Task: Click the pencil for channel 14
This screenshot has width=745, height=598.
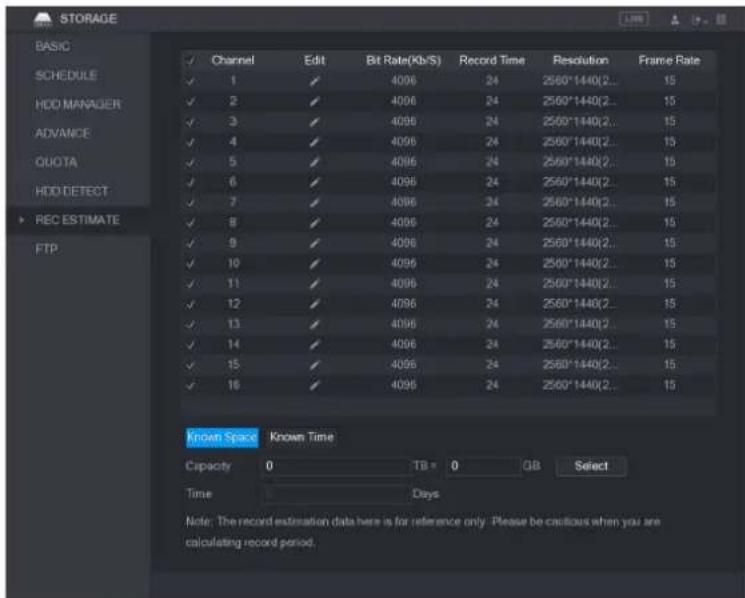Action: click(x=314, y=345)
